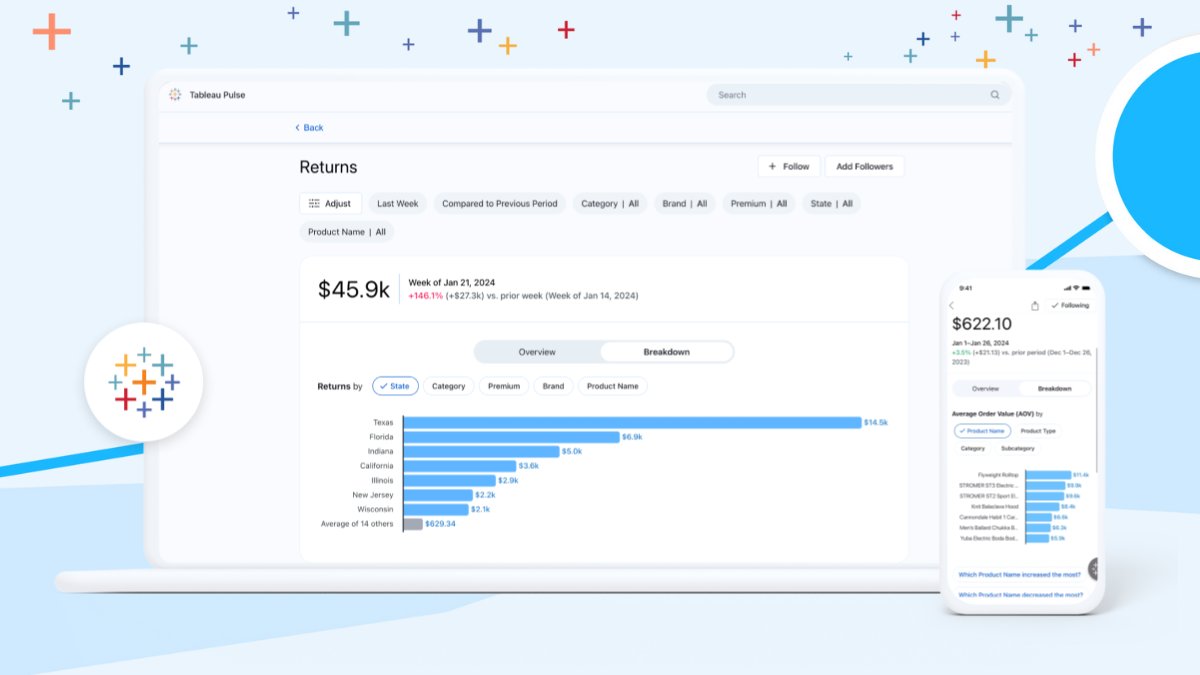Tap the floating round button on phone edge
Image resolution: width=1200 pixels, height=675 pixels.
[1093, 569]
